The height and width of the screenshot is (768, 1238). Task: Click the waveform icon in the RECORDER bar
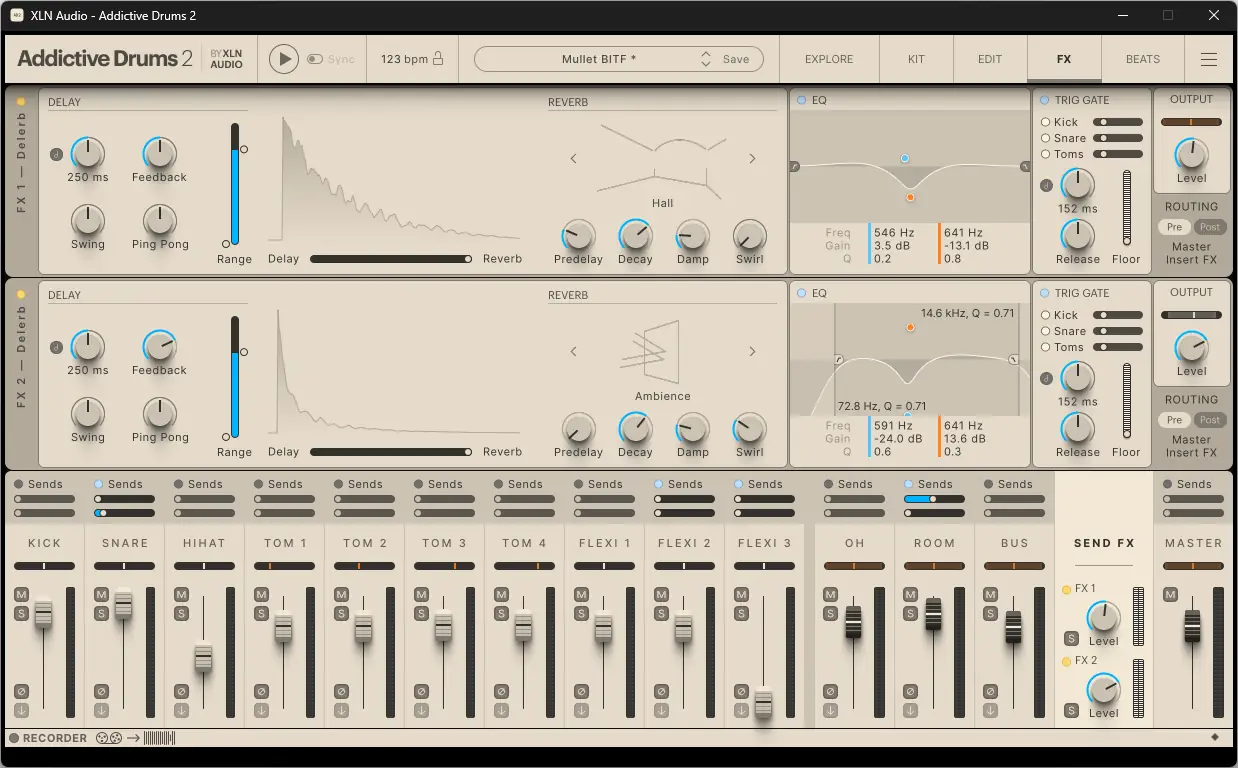click(x=160, y=738)
